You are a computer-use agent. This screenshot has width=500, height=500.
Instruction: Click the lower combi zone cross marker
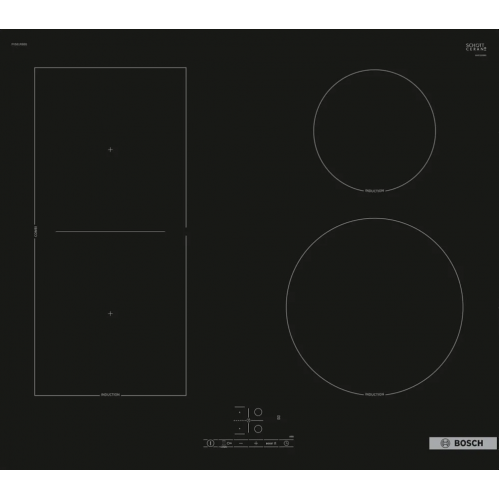click(110, 313)
